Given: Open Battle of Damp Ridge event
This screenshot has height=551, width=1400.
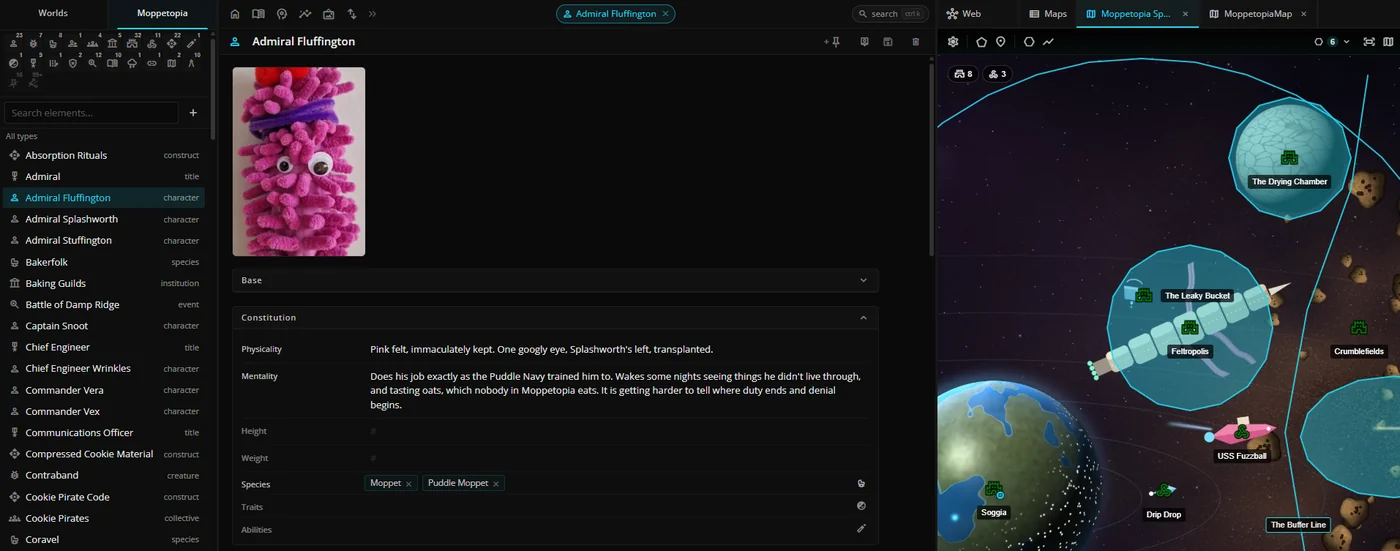Looking at the screenshot, I should pyautogui.click(x=104, y=304).
